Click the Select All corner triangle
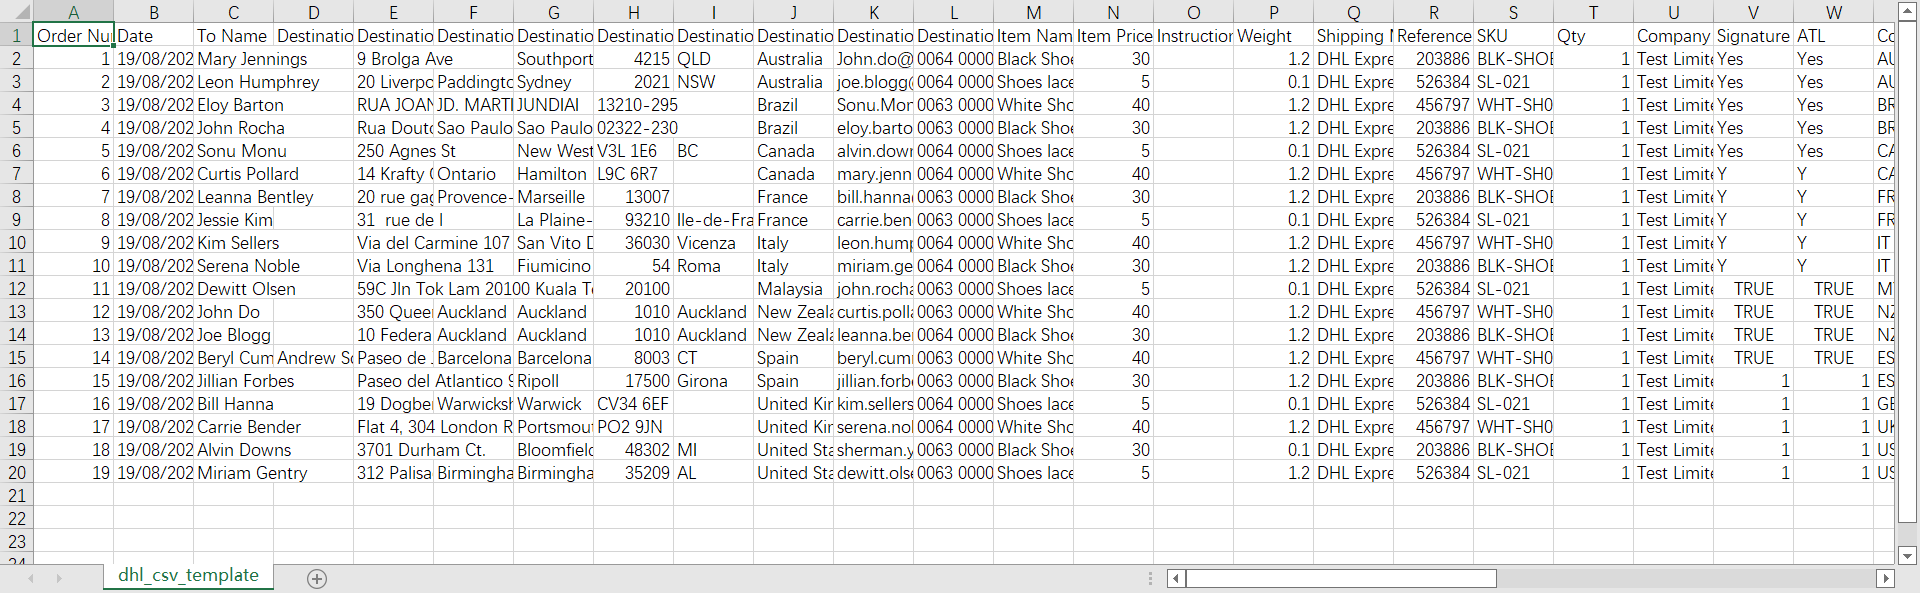 pyautogui.click(x=16, y=13)
